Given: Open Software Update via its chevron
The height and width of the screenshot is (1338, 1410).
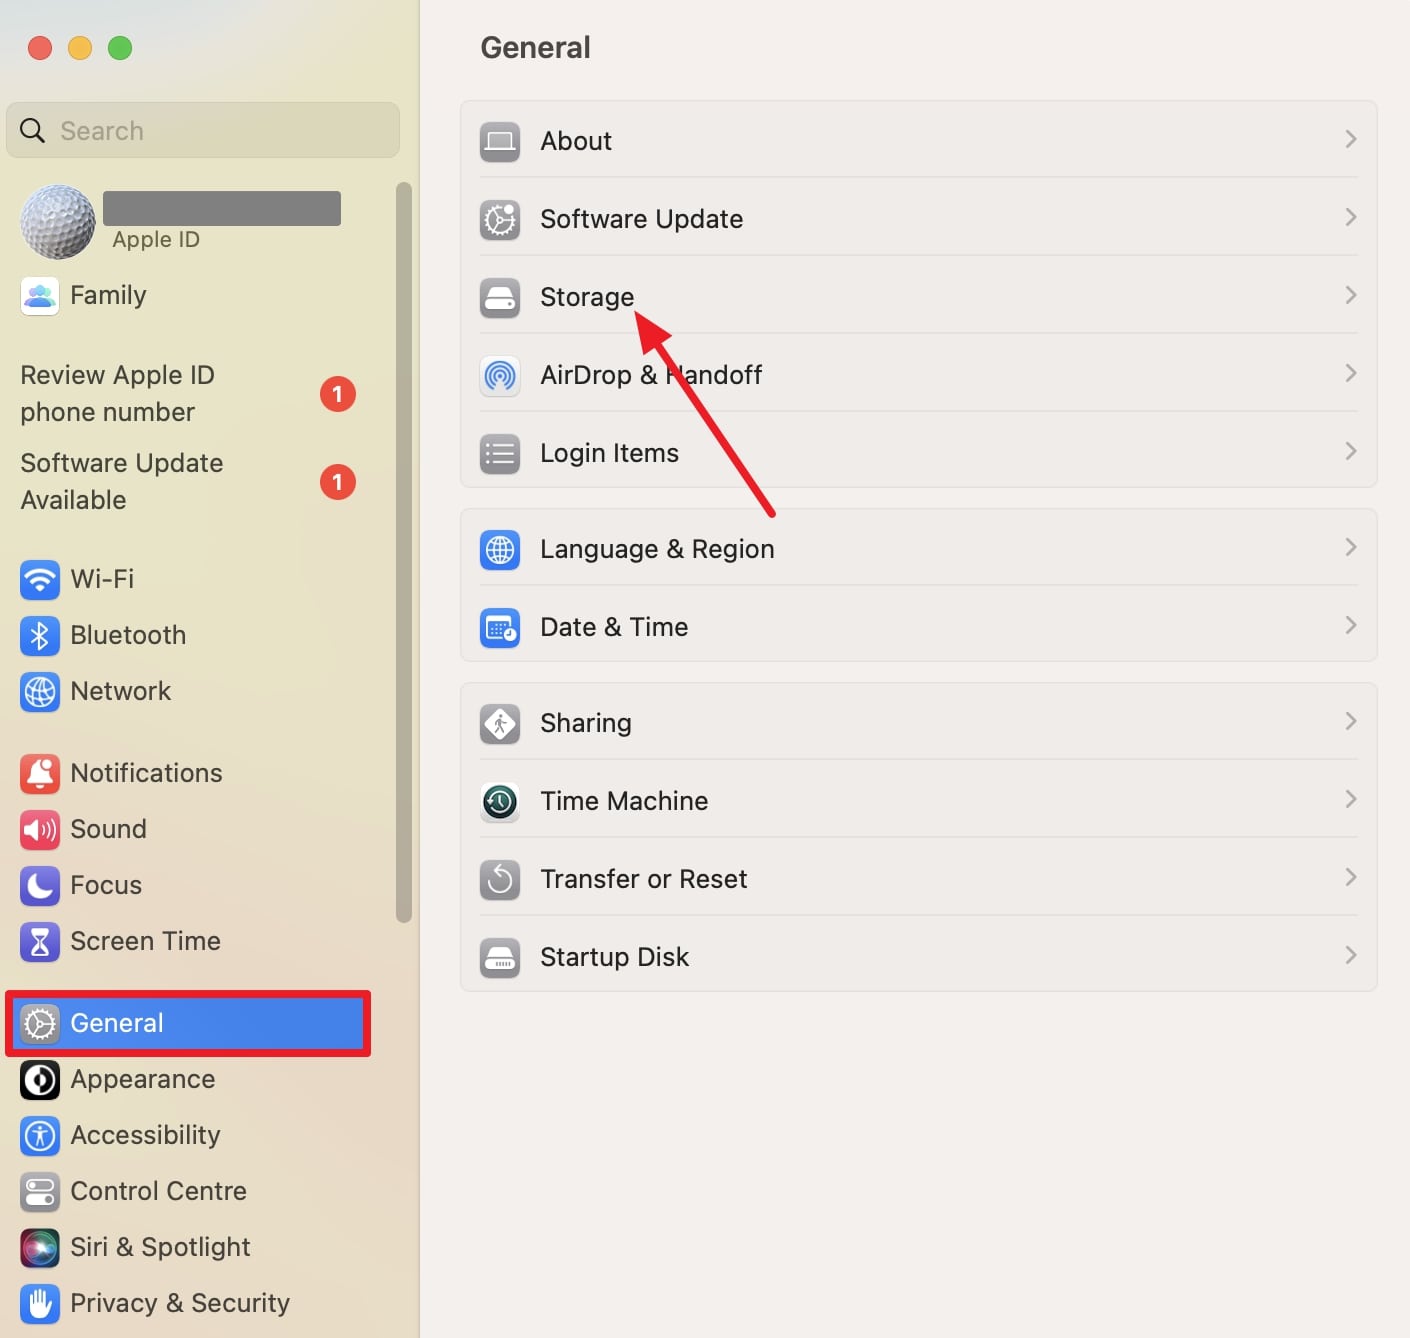Looking at the screenshot, I should 1350,217.
